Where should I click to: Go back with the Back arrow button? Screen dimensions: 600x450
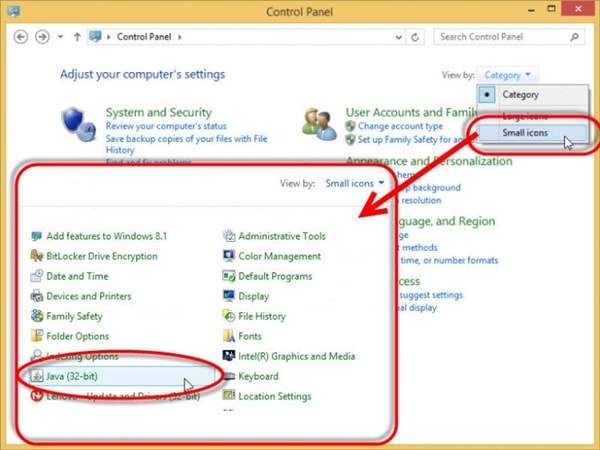tap(21, 37)
